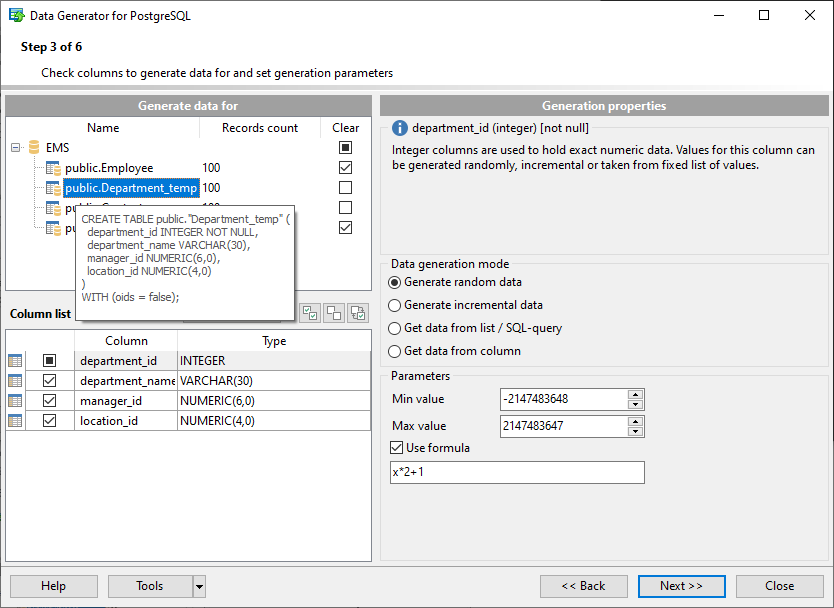Click the formula text field
Viewport: 834px width, 608px height.
pyautogui.click(x=517, y=472)
